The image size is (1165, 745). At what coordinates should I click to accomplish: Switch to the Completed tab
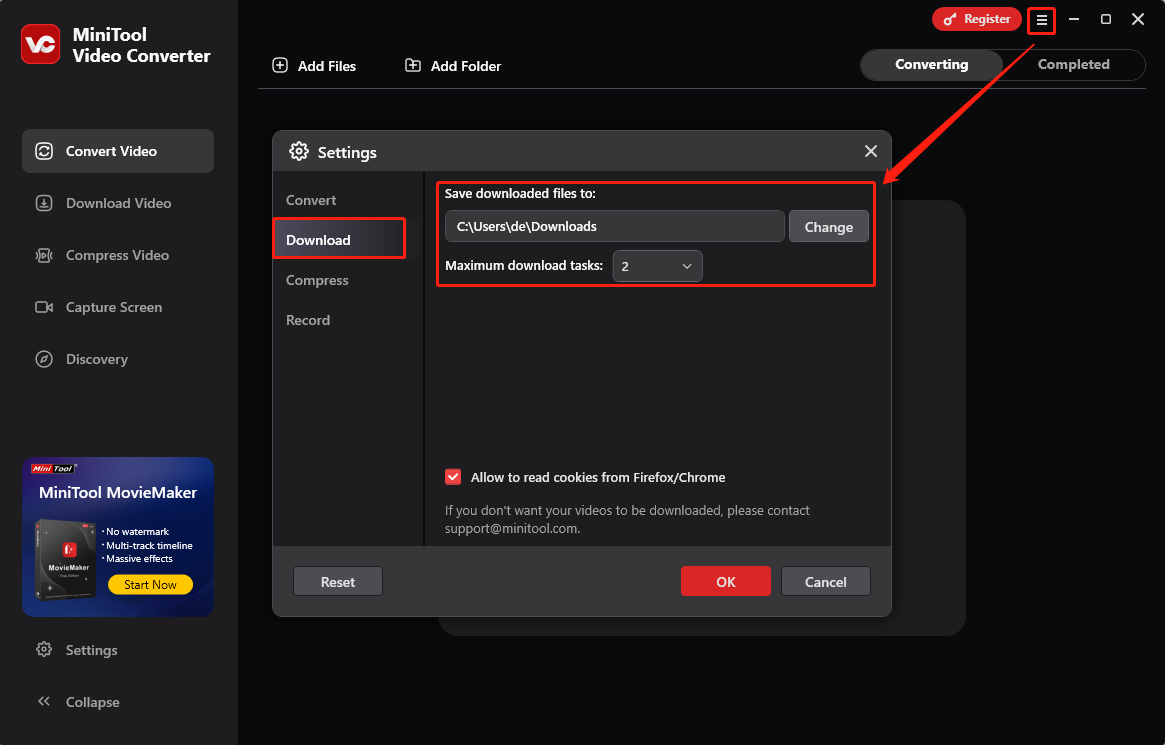[1073, 65]
